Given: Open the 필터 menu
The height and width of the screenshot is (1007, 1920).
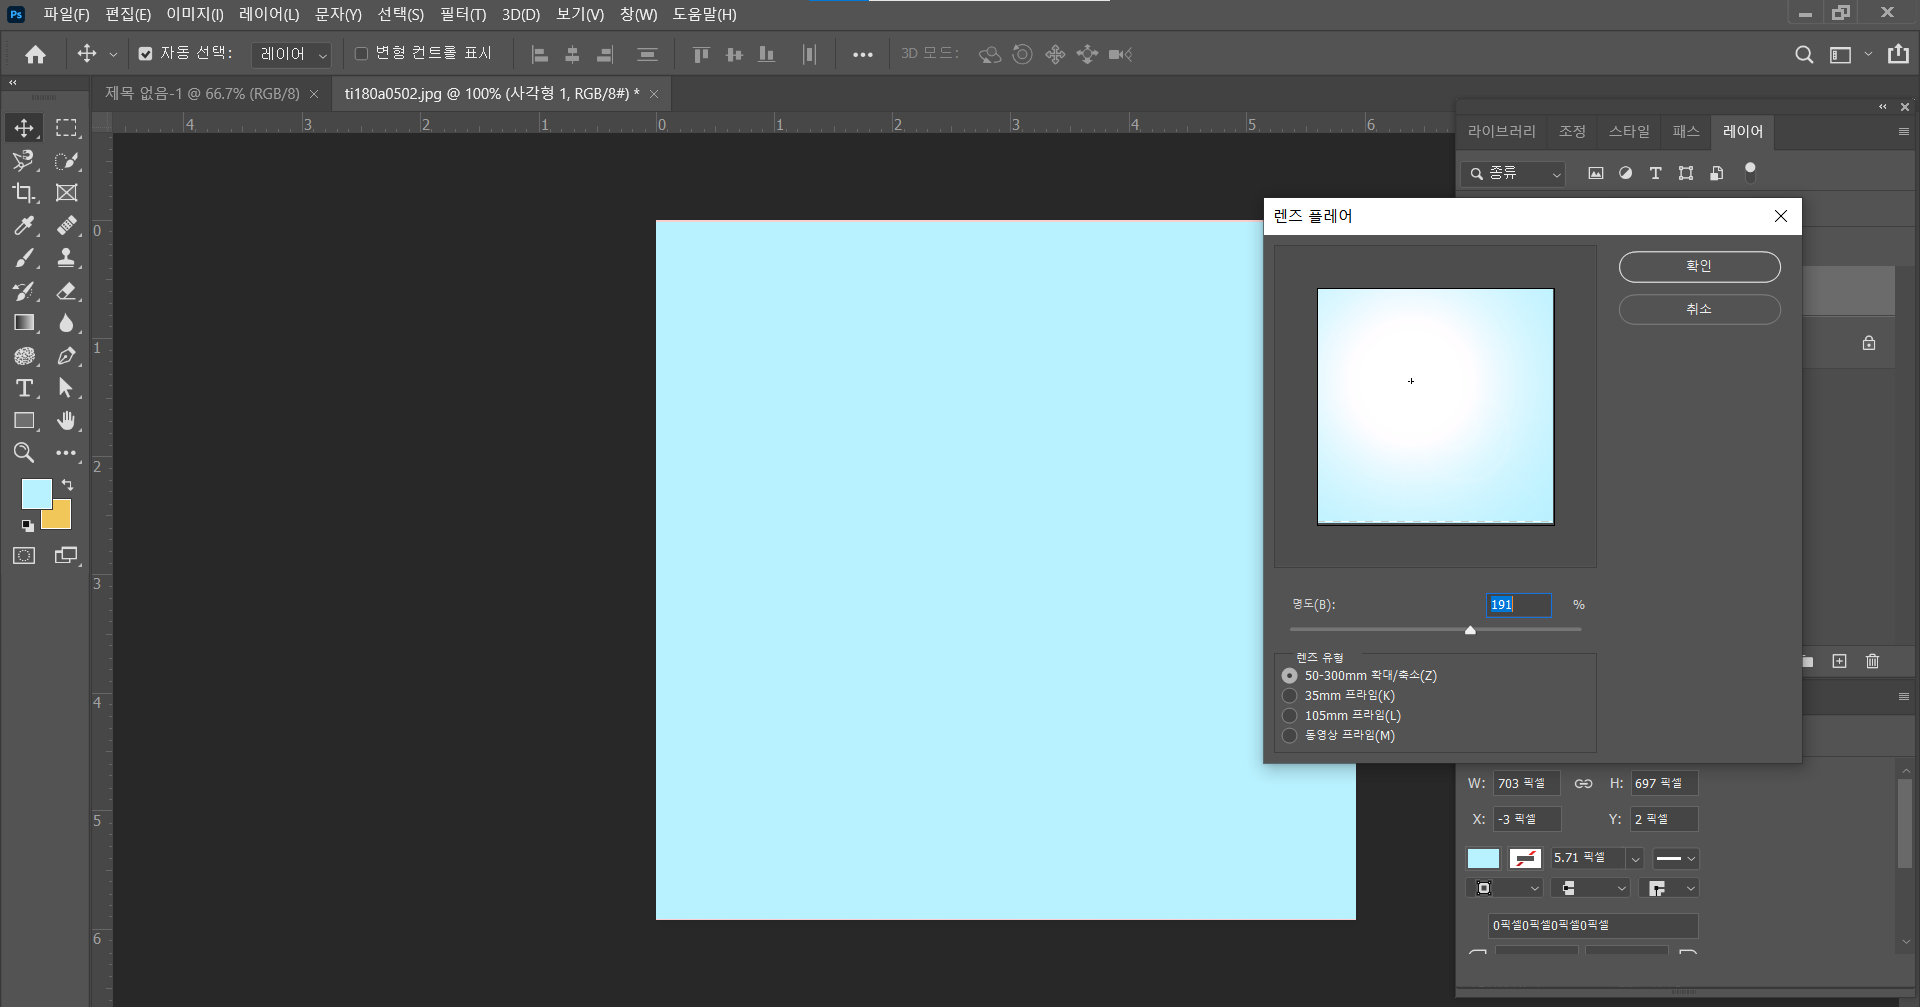Looking at the screenshot, I should click(462, 14).
